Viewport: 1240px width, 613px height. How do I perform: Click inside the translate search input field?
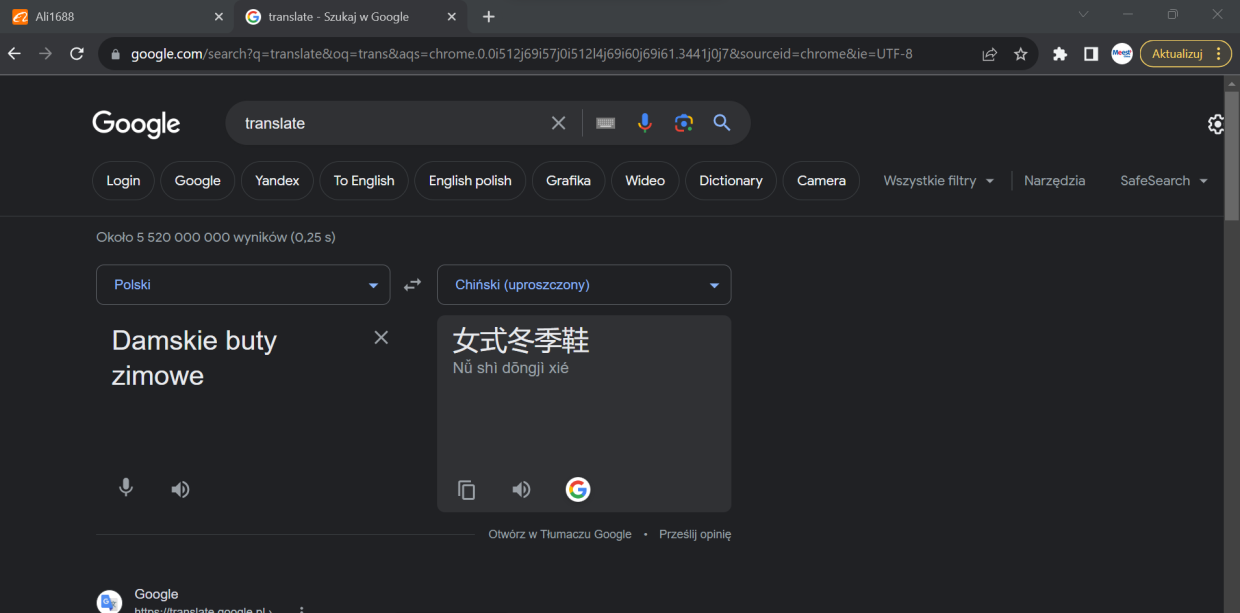[390, 123]
